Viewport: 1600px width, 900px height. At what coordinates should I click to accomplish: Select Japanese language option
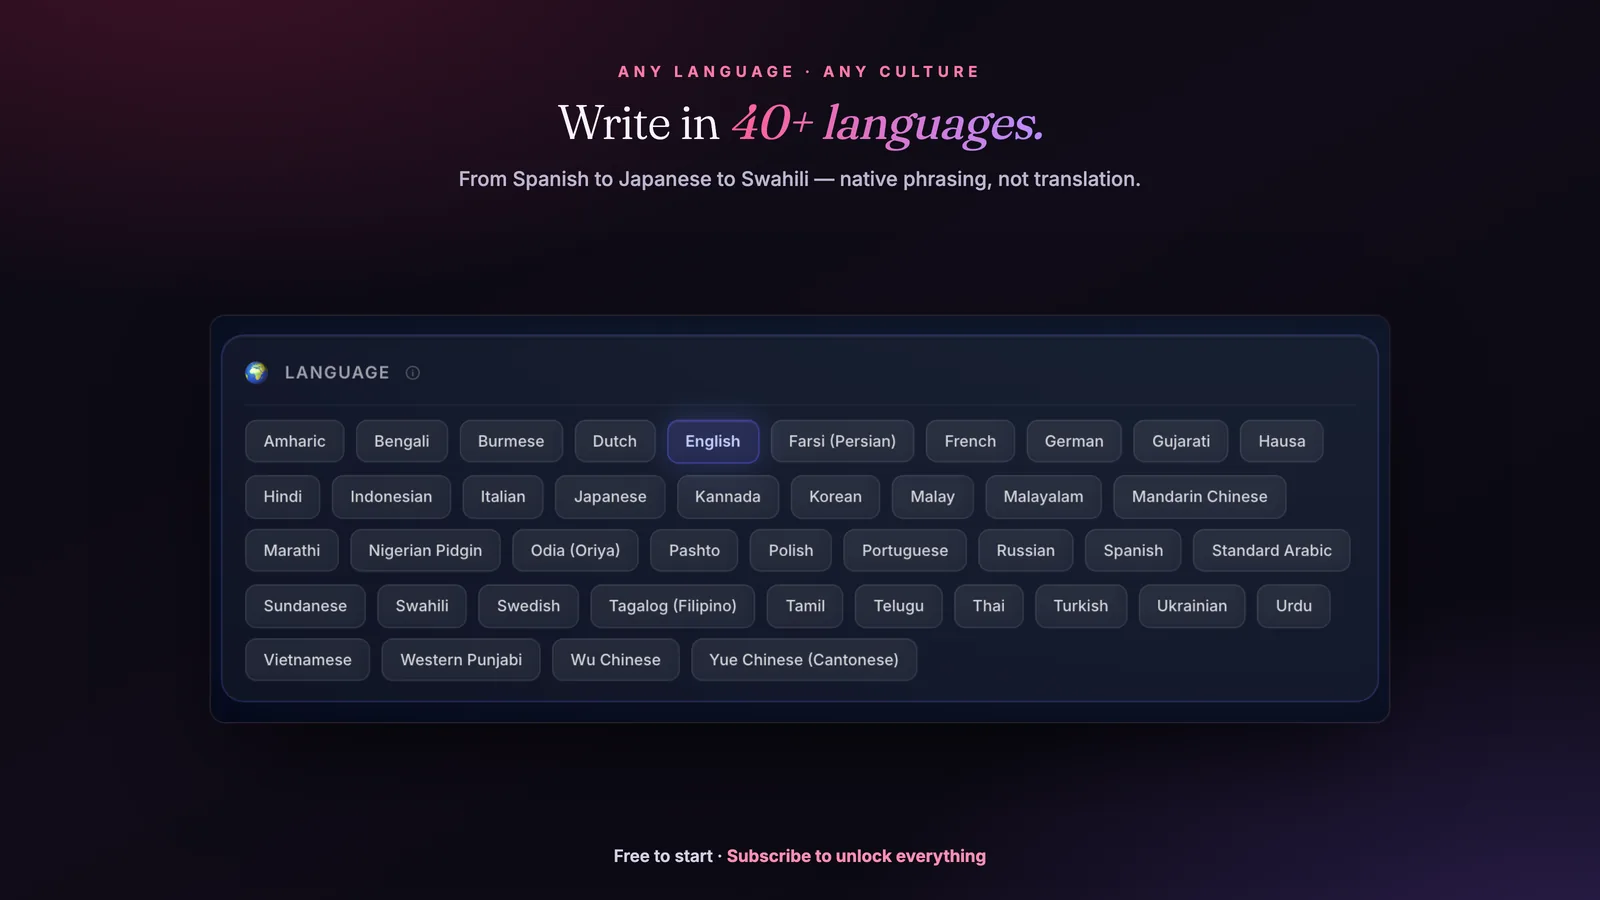610,496
